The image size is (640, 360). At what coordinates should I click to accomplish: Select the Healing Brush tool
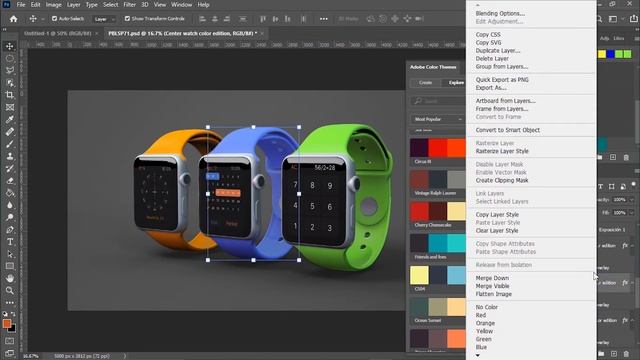[10, 132]
